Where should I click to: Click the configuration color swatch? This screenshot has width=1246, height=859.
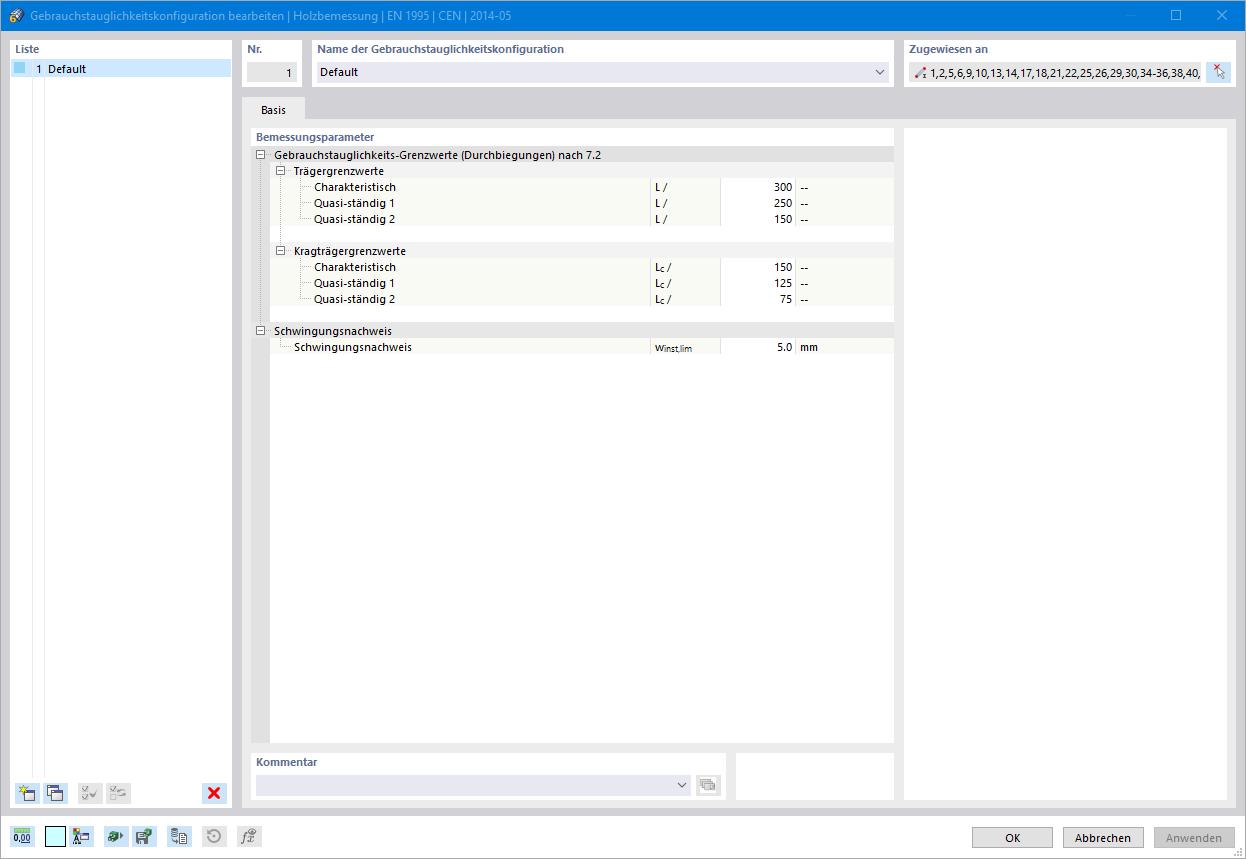pos(55,836)
